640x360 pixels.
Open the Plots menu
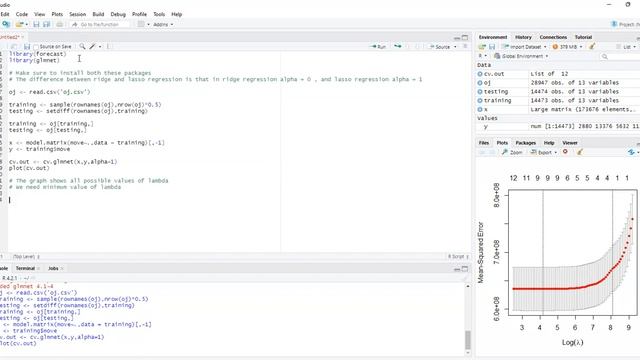pyautogui.click(x=57, y=14)
